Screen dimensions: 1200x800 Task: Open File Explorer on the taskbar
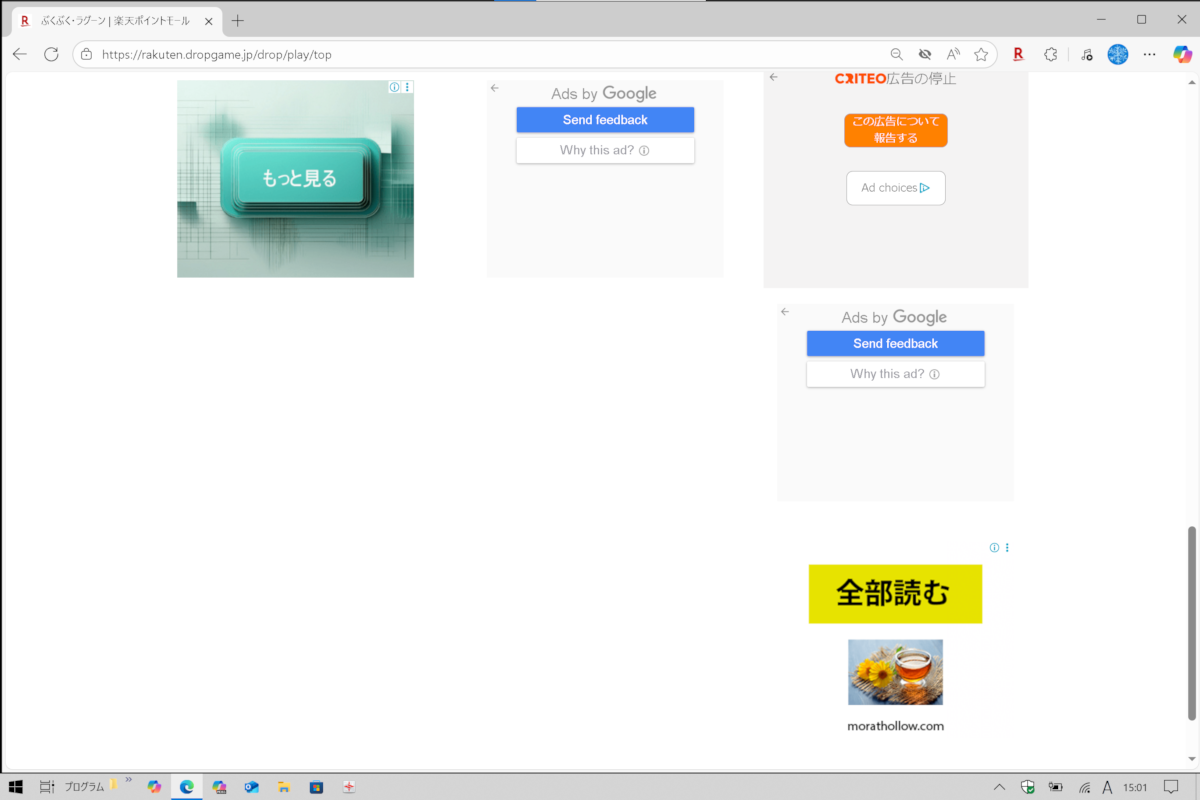(x=283, y=787)
